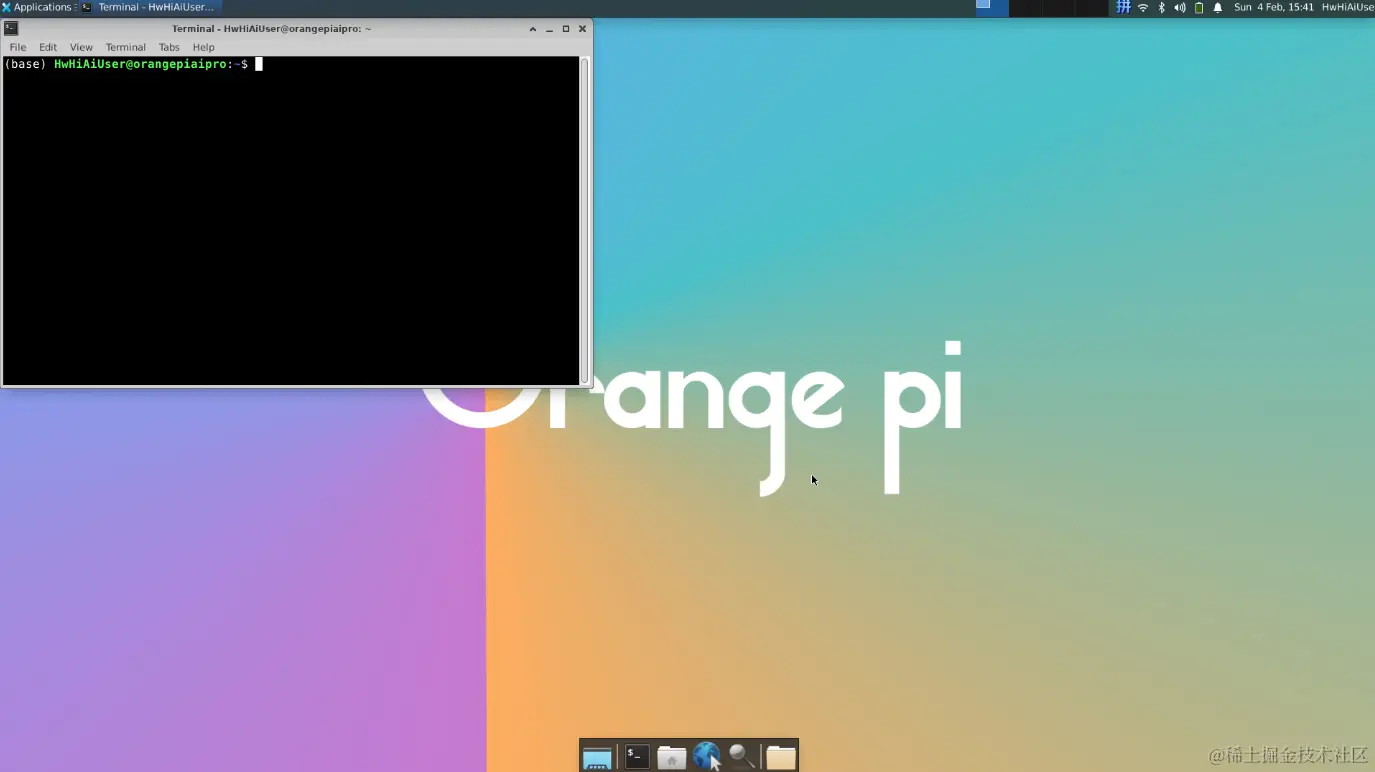Open the Application Finder magnifier in the dock
This screenshot has width=1375, height=772.
(741, 757)
